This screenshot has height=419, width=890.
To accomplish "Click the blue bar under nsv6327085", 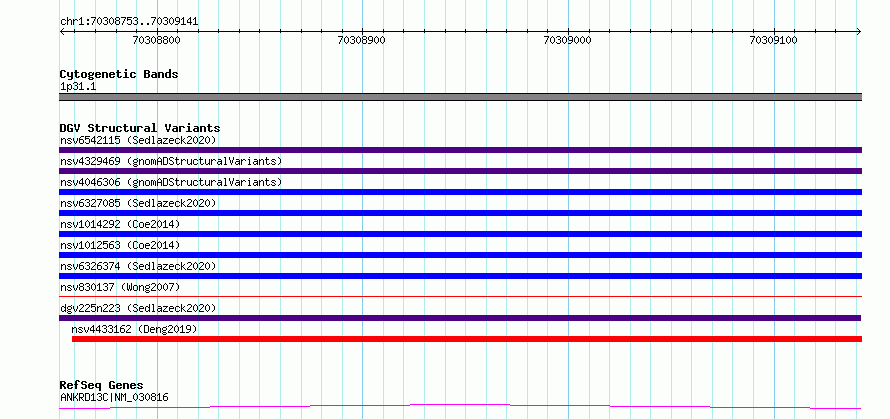I will click(460, 213).
